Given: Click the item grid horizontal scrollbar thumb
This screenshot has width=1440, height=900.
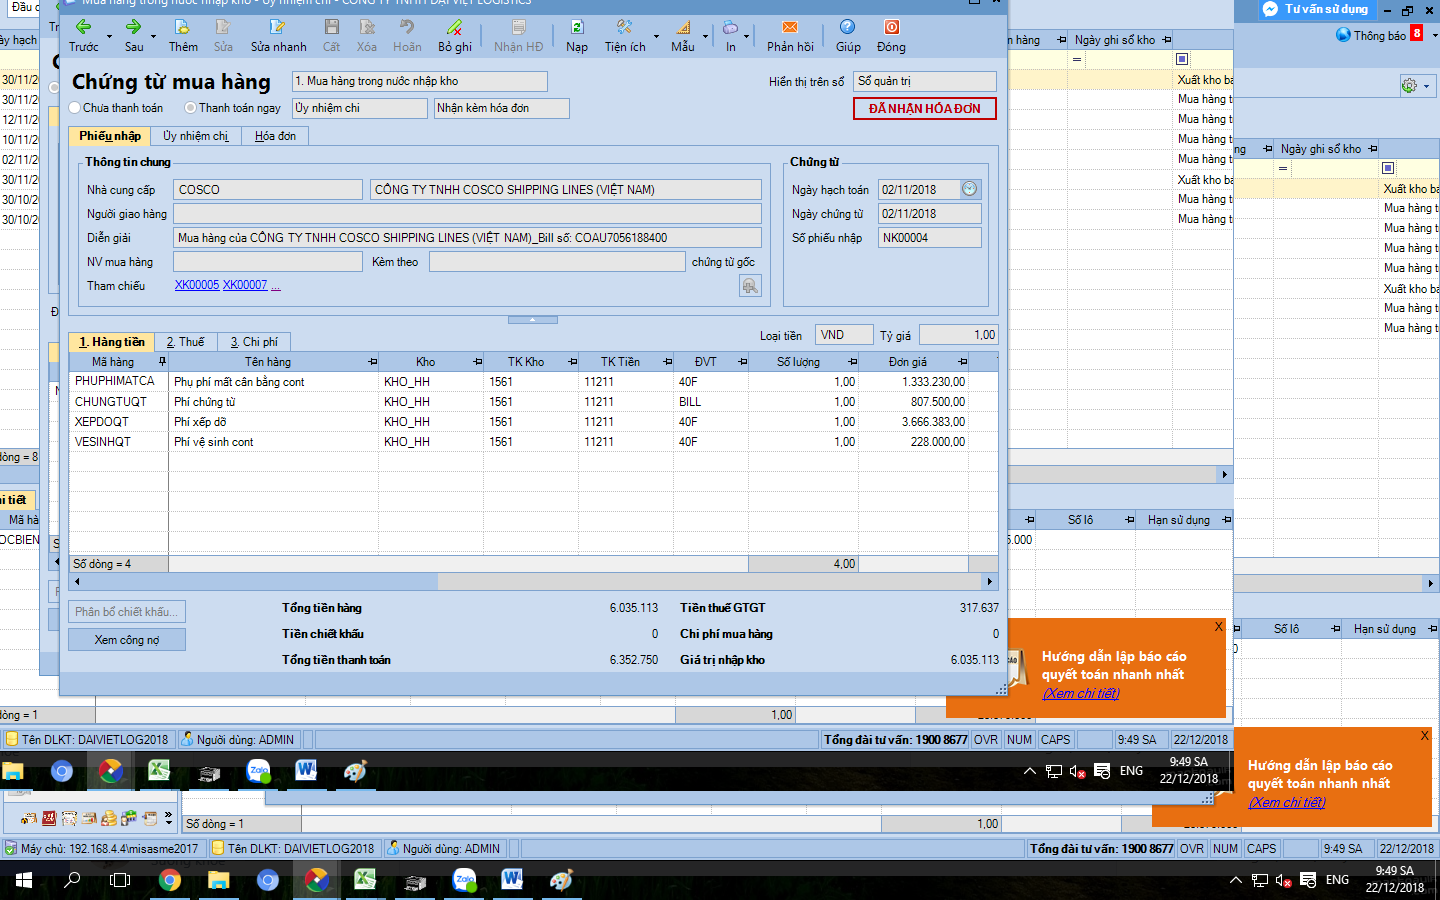Looking at the screenshot, I should [260, 581].
